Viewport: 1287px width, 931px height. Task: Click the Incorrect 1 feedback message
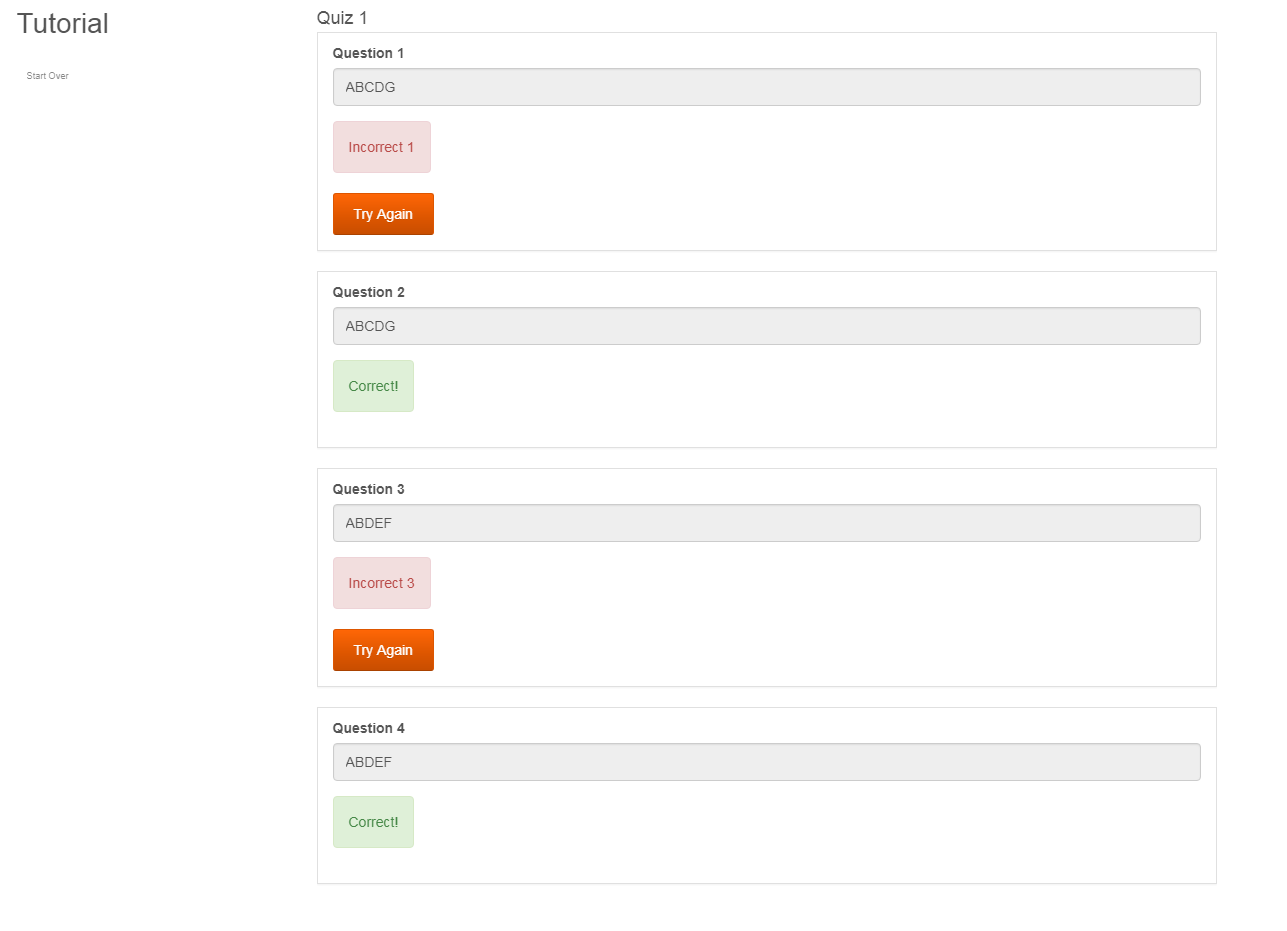coord(381,147)
